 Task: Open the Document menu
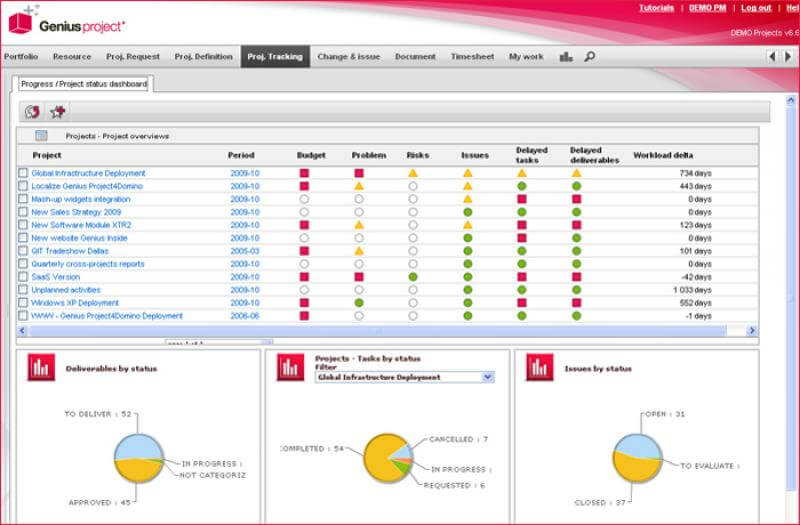[x=415, y=57]
